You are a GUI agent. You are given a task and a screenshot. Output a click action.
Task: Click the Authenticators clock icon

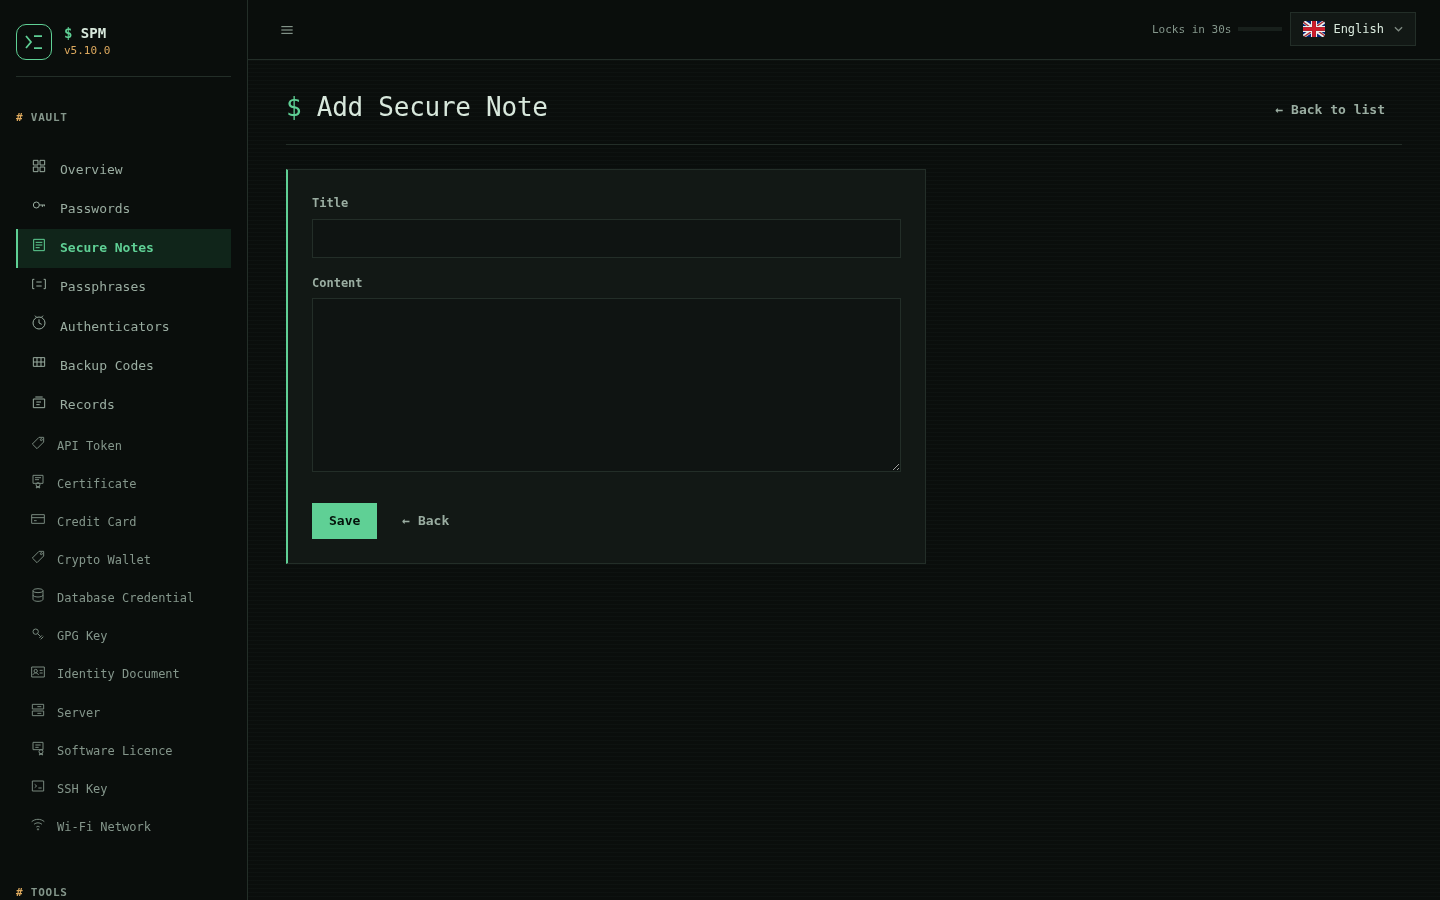tap(39, 323)
